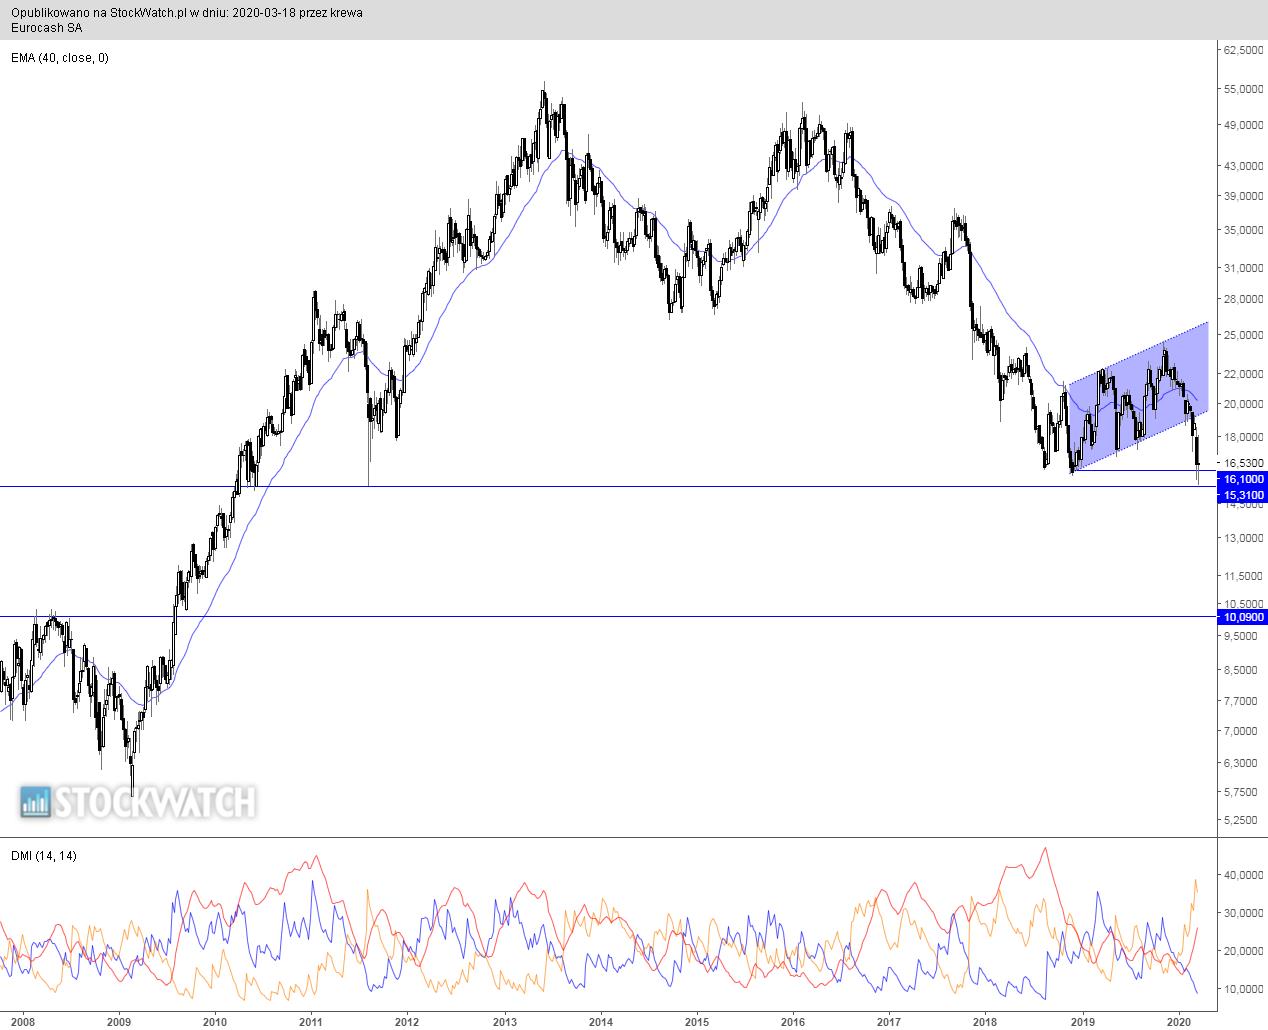This screenshot has width=1268, height=1030.
Task: Click the 49,0000 price axis value
Action: (x=1243, y=126)
